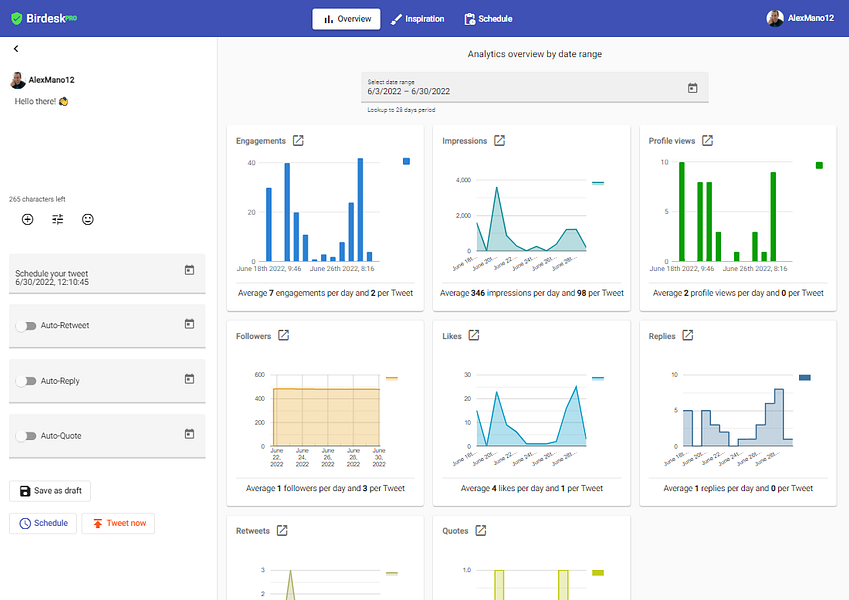Click the average likes per day summary
This screenshot has height=600, width=849.
click(x=532, y=488)
